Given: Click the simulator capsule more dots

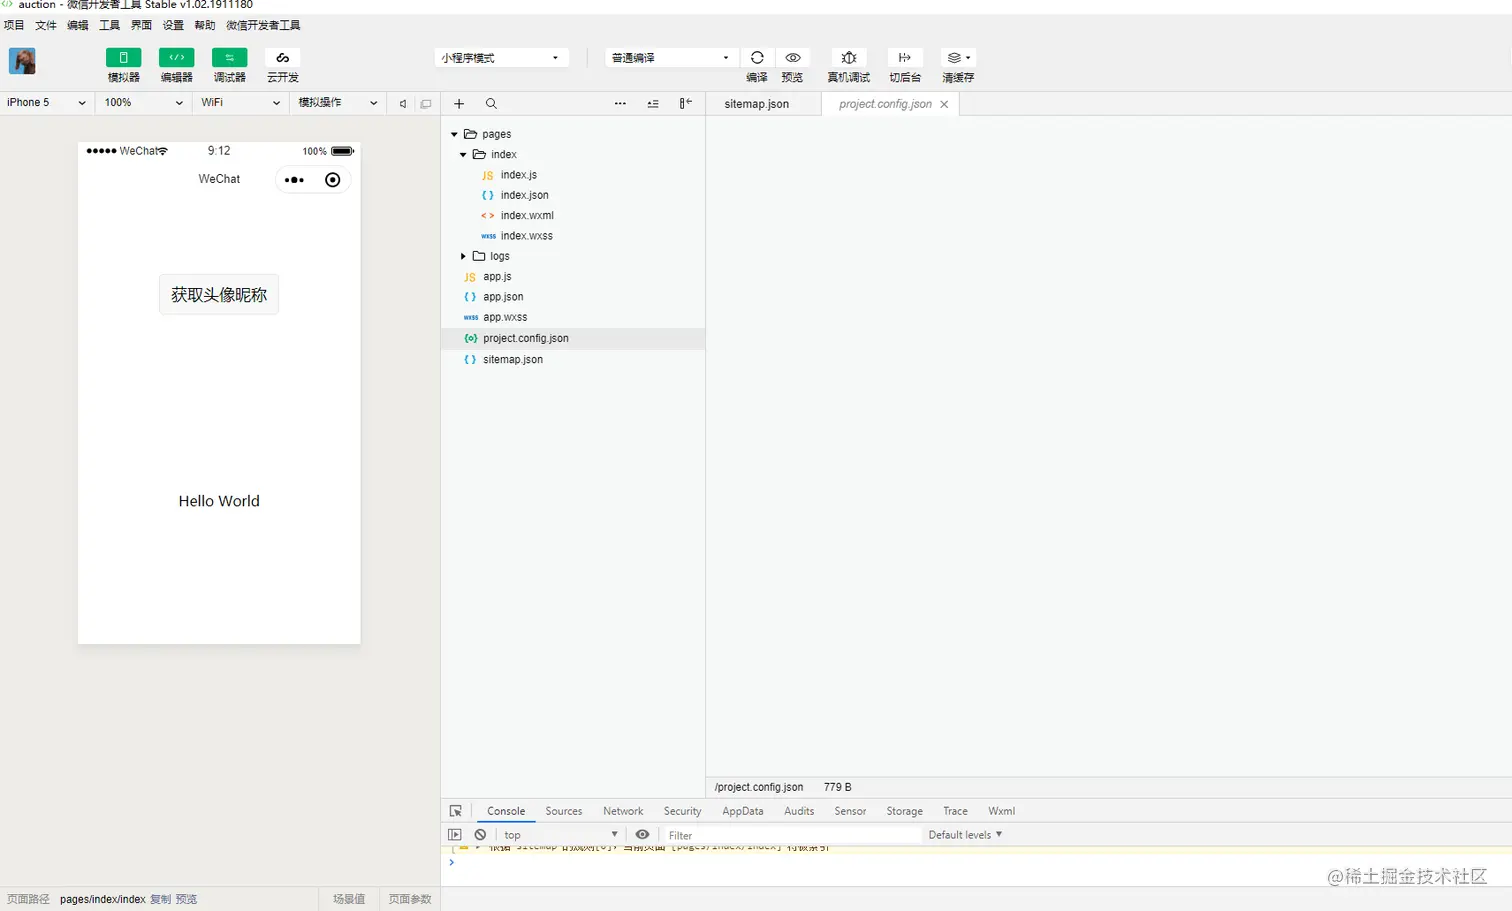Looking at the screenshot, I should point(294,180).
